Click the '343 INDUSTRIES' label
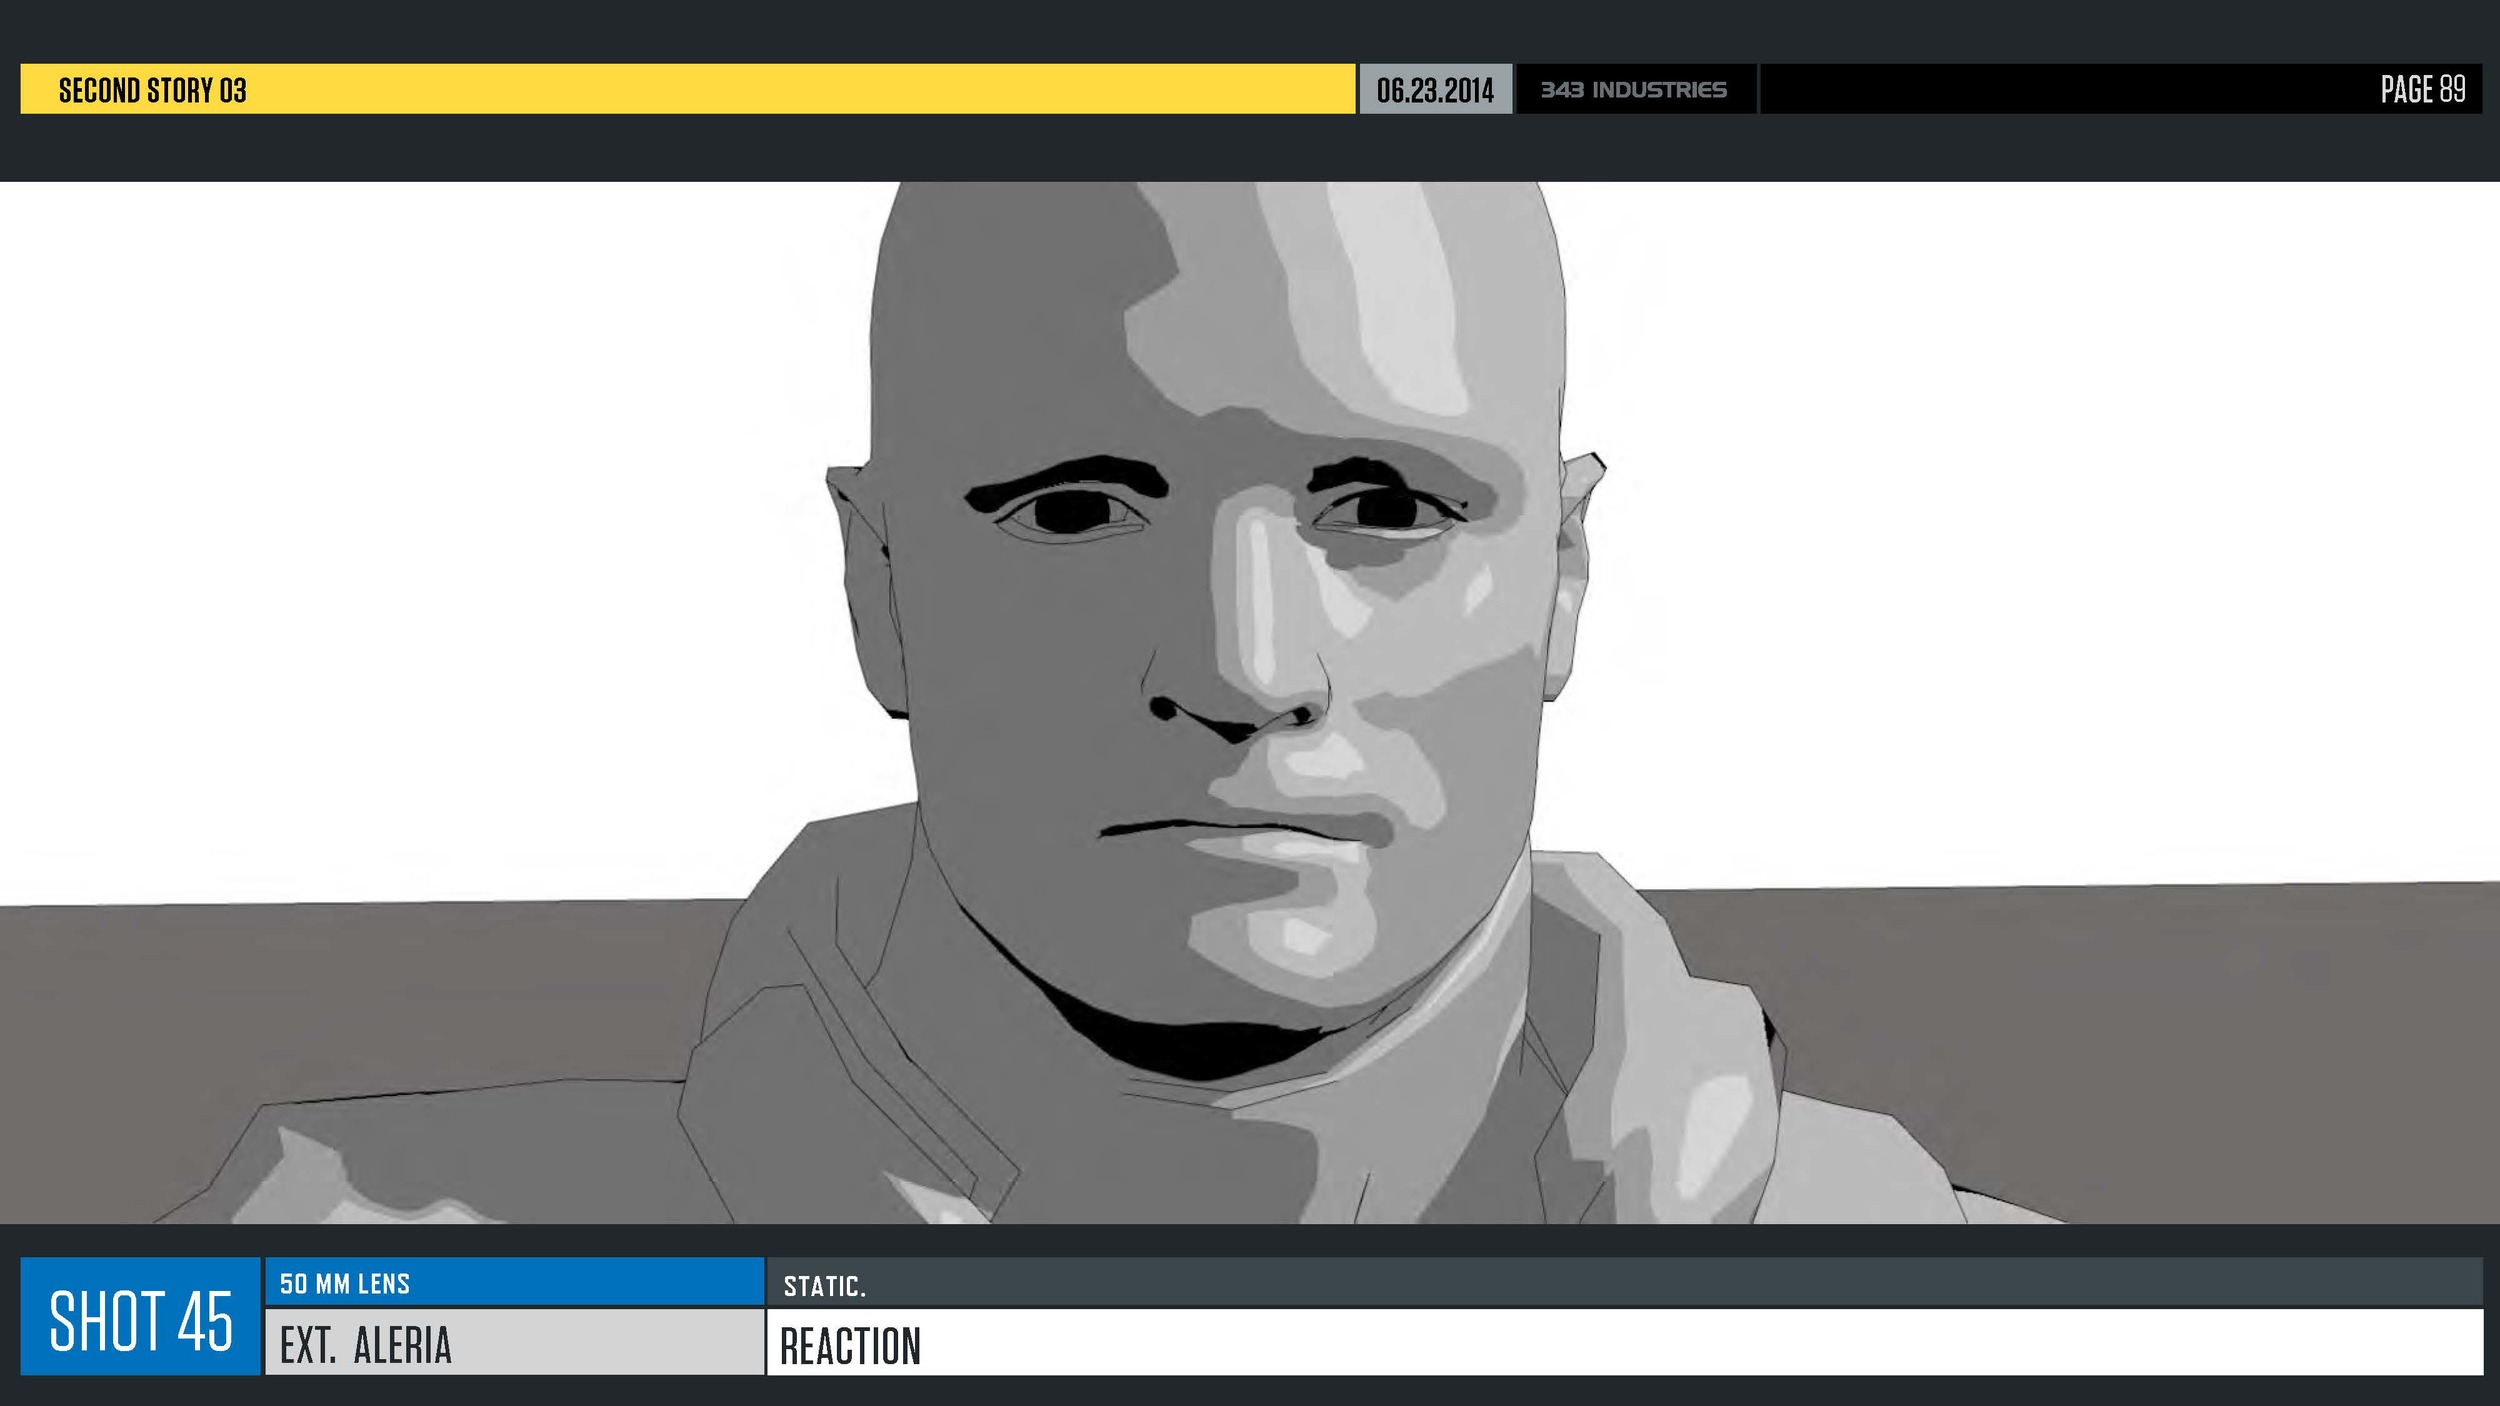 [1634, 90]
